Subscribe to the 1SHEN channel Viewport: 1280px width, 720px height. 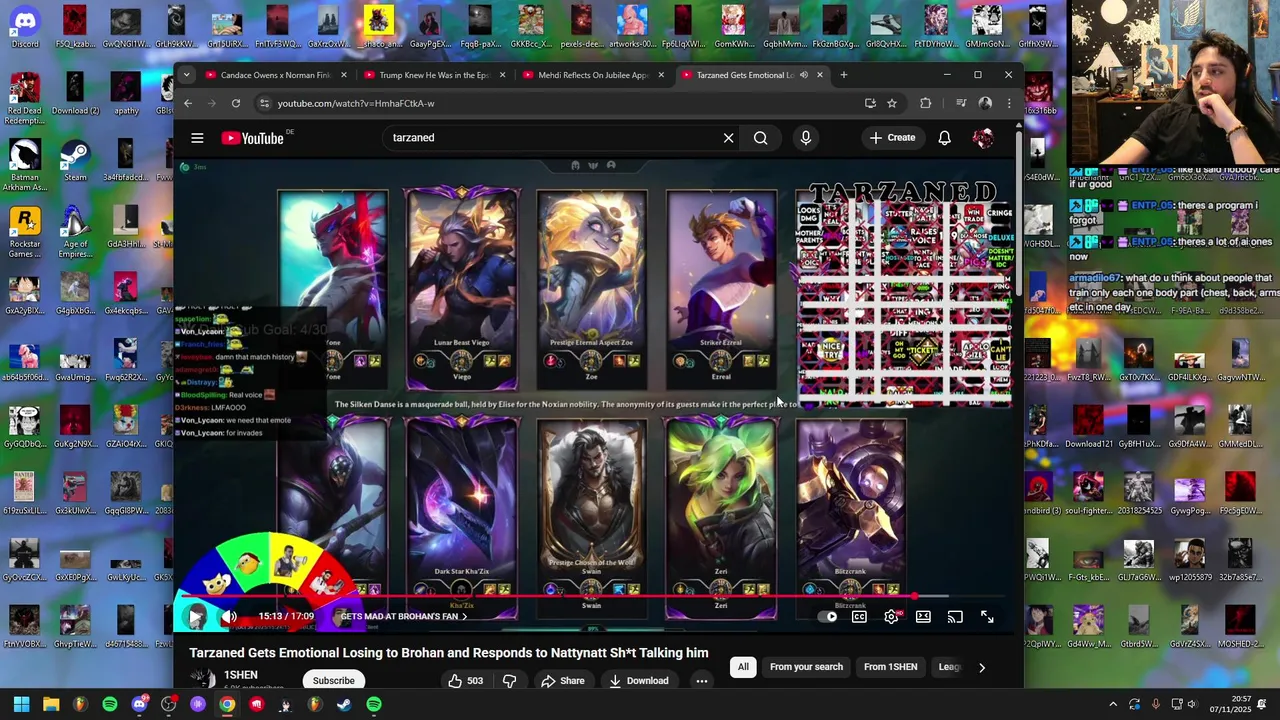(x=333, y=680)
